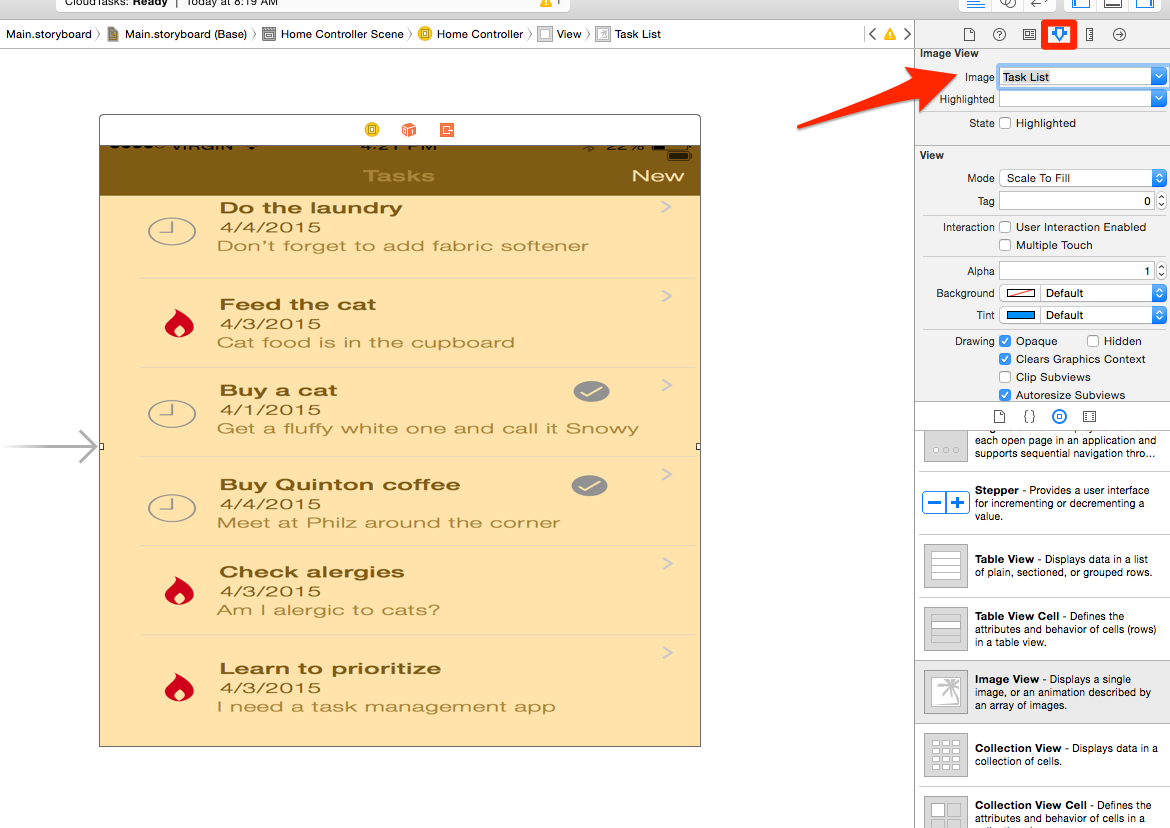Viewport: 1170px width, 828px height.
Task: Click the Background color swatch
Action: (1020, 293)
